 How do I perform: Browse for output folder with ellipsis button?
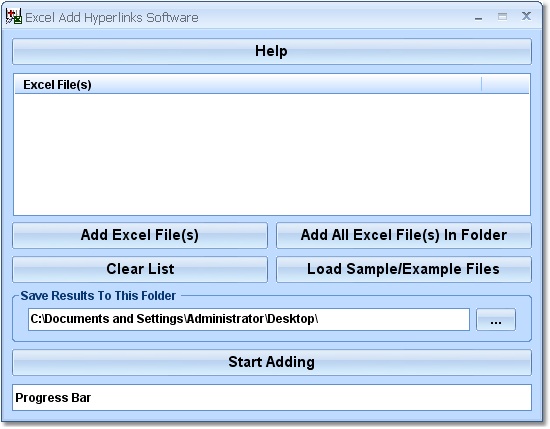coord(496,320)
